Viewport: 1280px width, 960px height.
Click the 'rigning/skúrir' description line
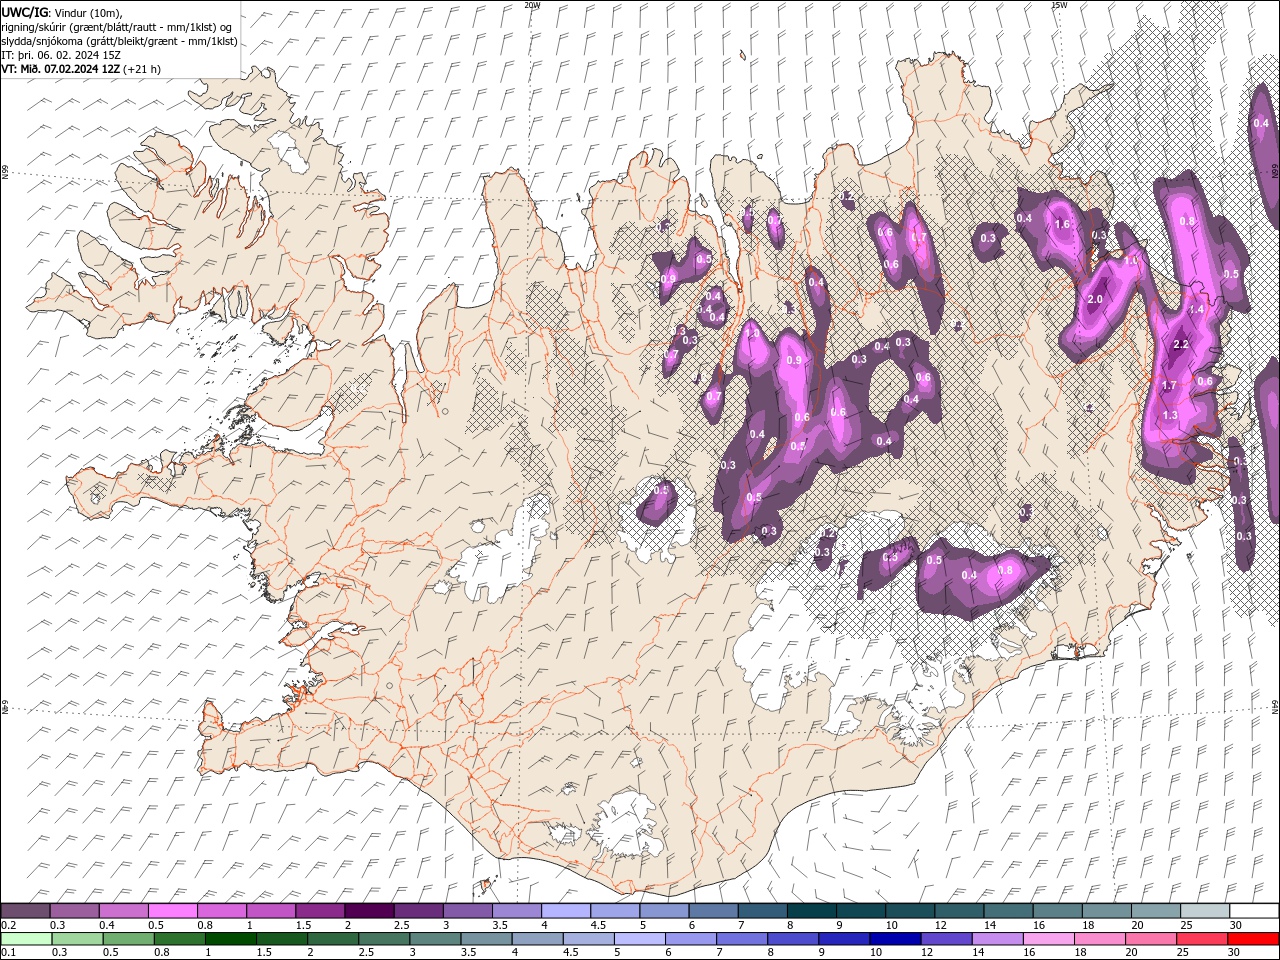pyautogui.click(x=117, y=27)
